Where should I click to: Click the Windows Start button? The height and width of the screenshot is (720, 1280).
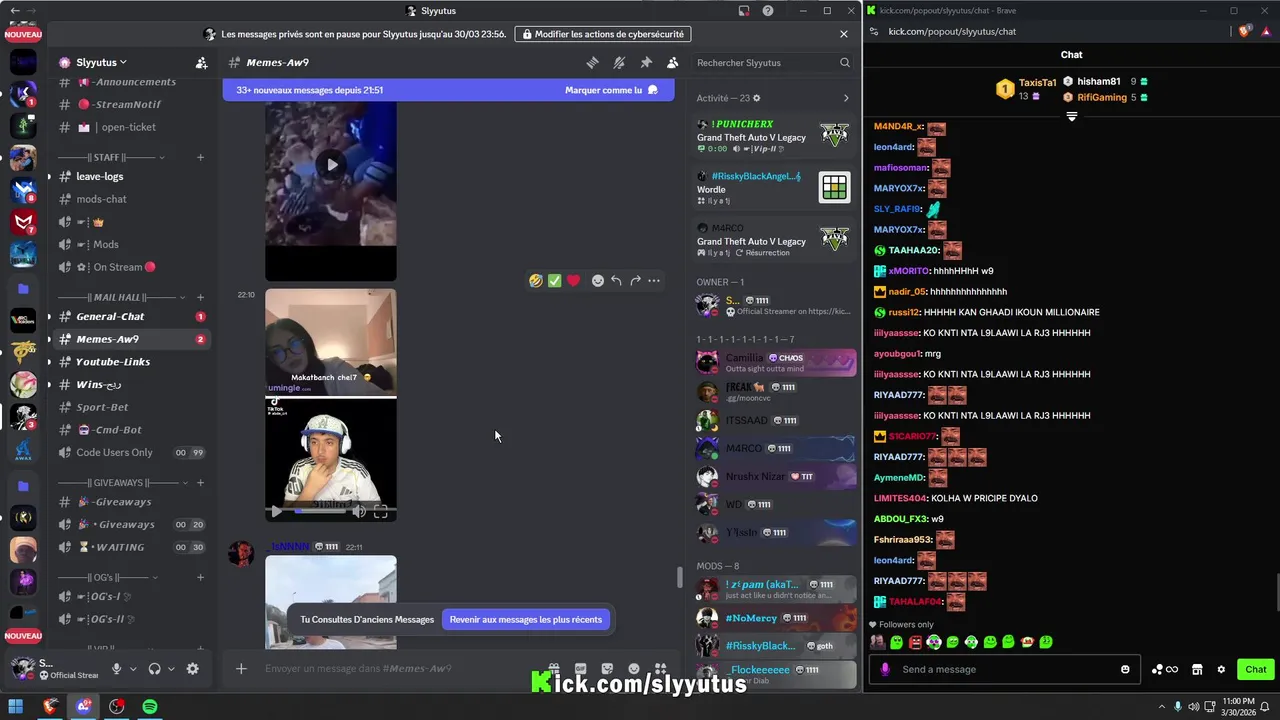(x=17, y=707)
